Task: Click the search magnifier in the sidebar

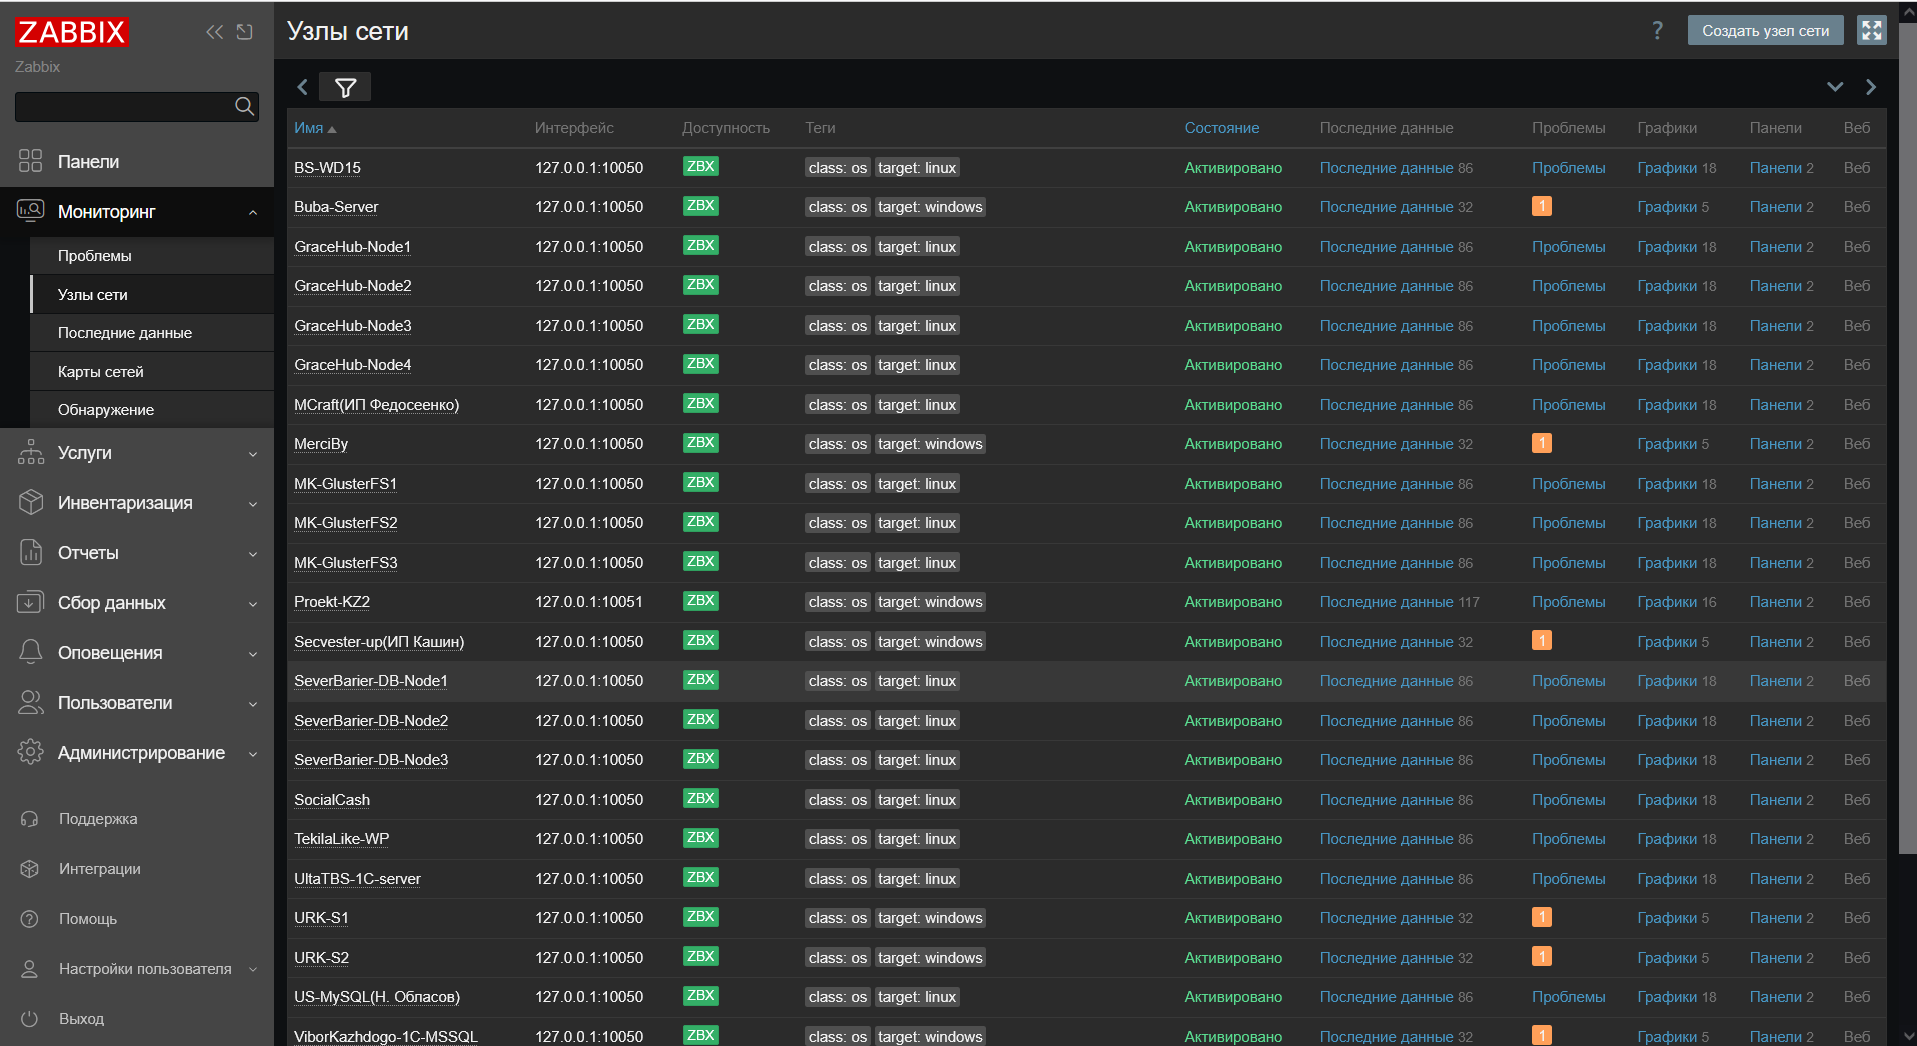Action: (x=244, y=106)
